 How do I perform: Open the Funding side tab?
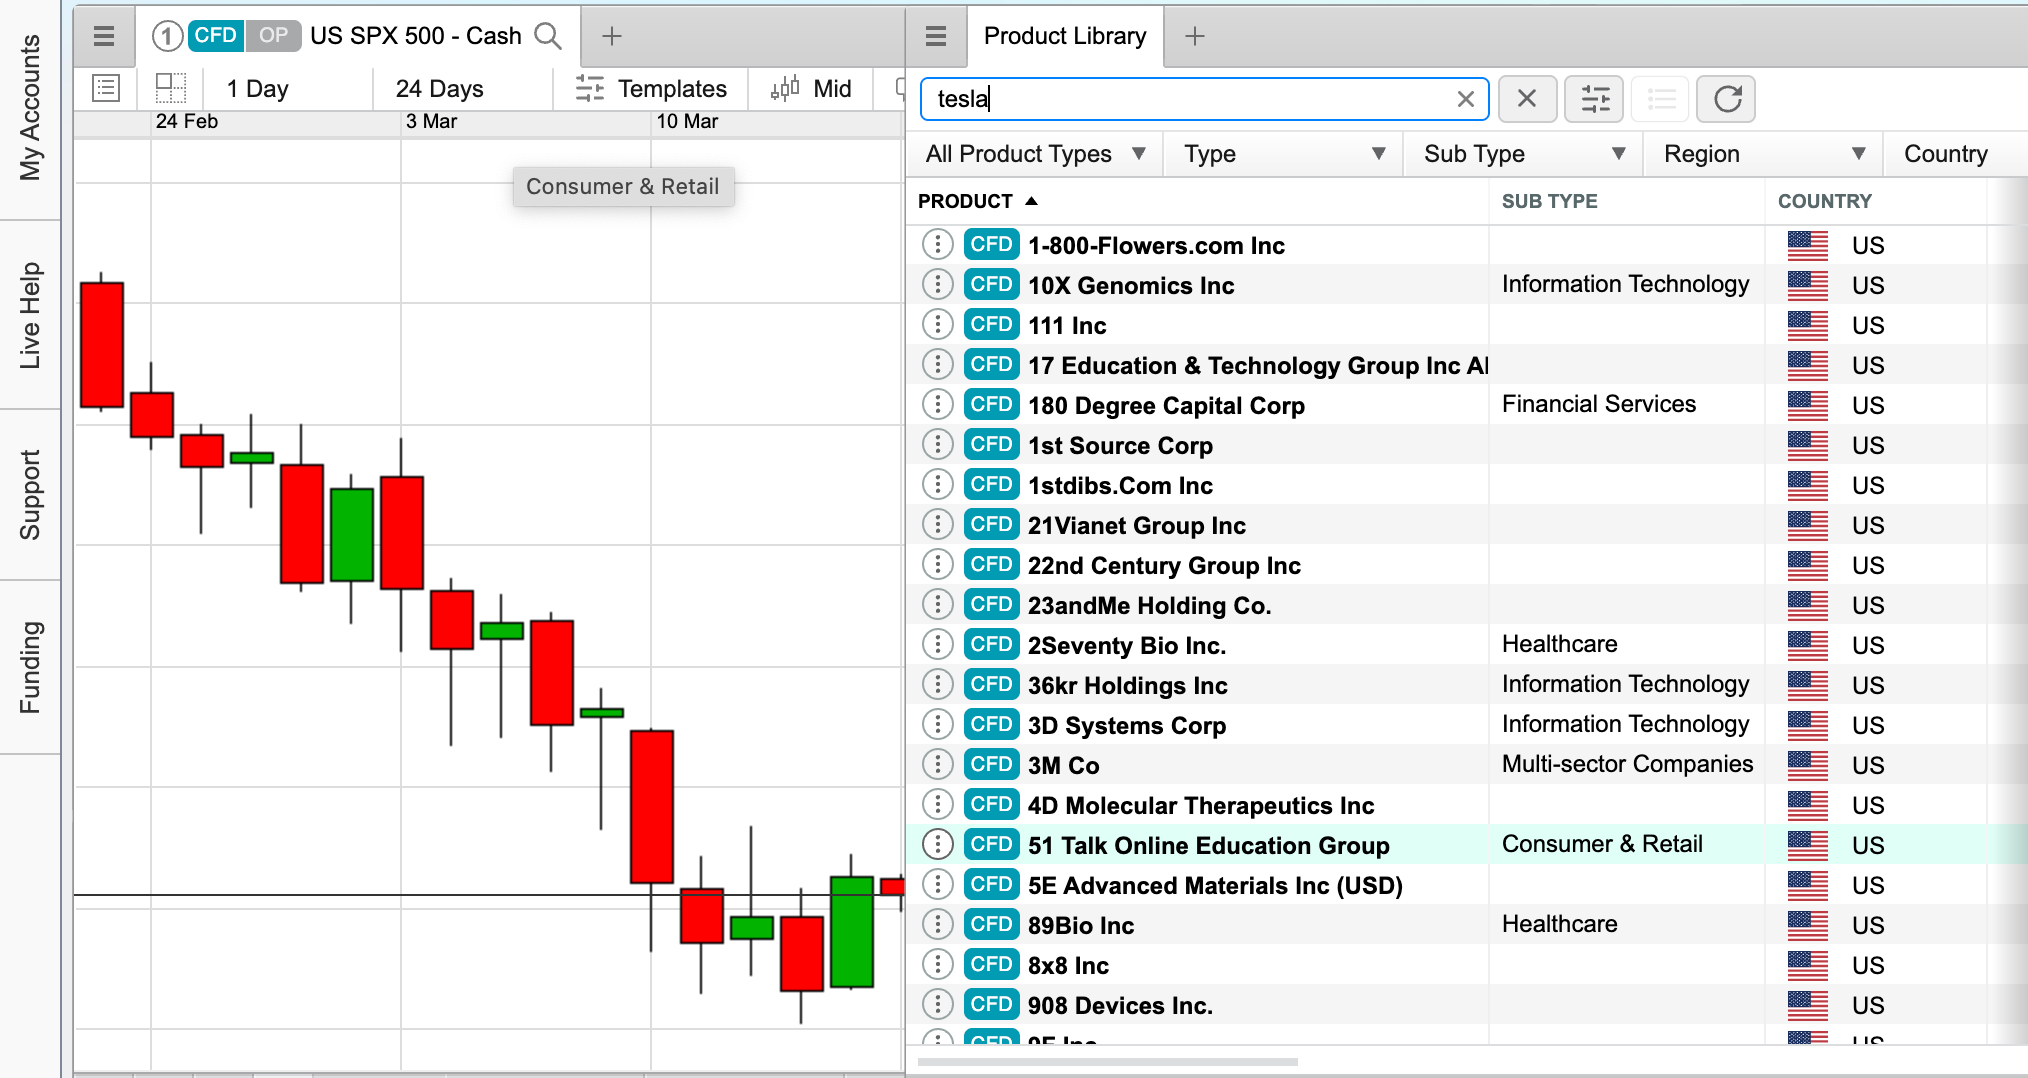pyautogui.click(x=30, y=667)
